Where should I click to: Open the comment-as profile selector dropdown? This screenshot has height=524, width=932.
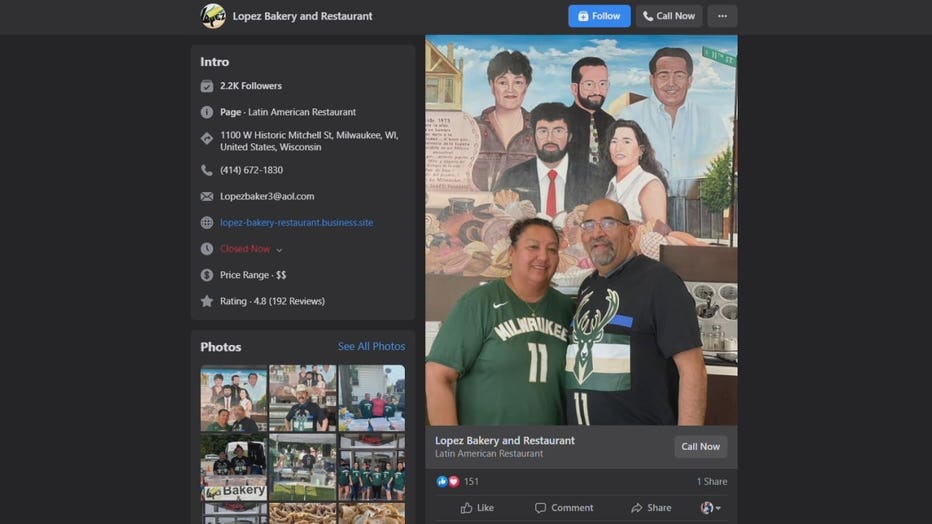[710, 507]
